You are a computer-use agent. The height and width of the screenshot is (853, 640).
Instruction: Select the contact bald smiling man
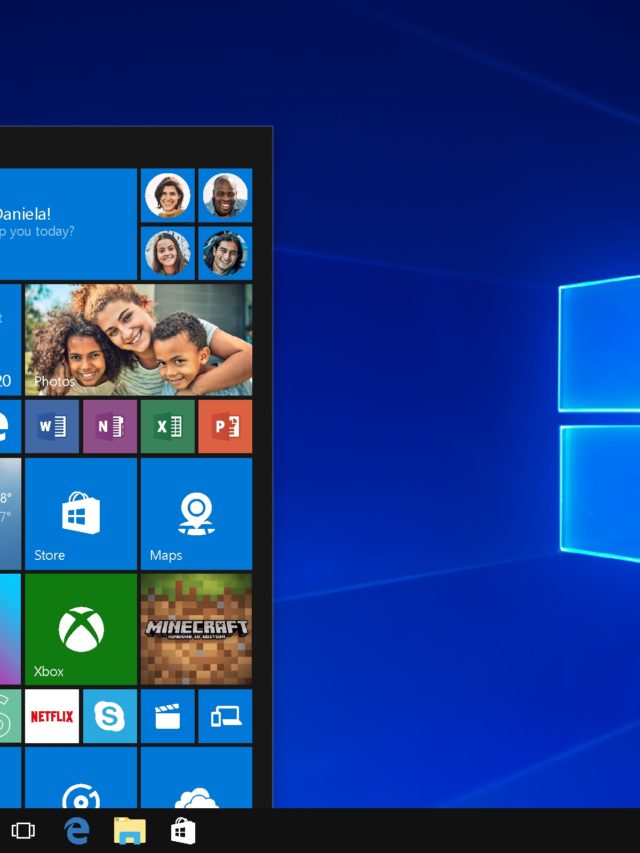coord(225,195)
